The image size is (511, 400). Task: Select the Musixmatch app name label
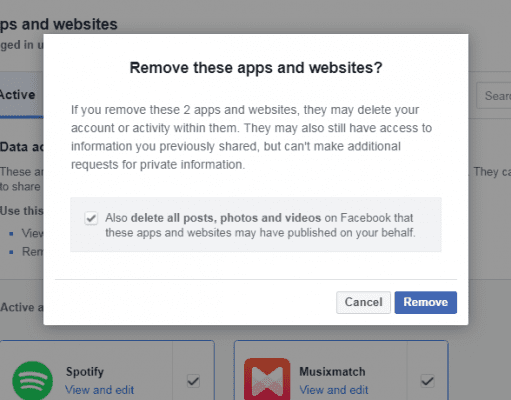point(332,372)
